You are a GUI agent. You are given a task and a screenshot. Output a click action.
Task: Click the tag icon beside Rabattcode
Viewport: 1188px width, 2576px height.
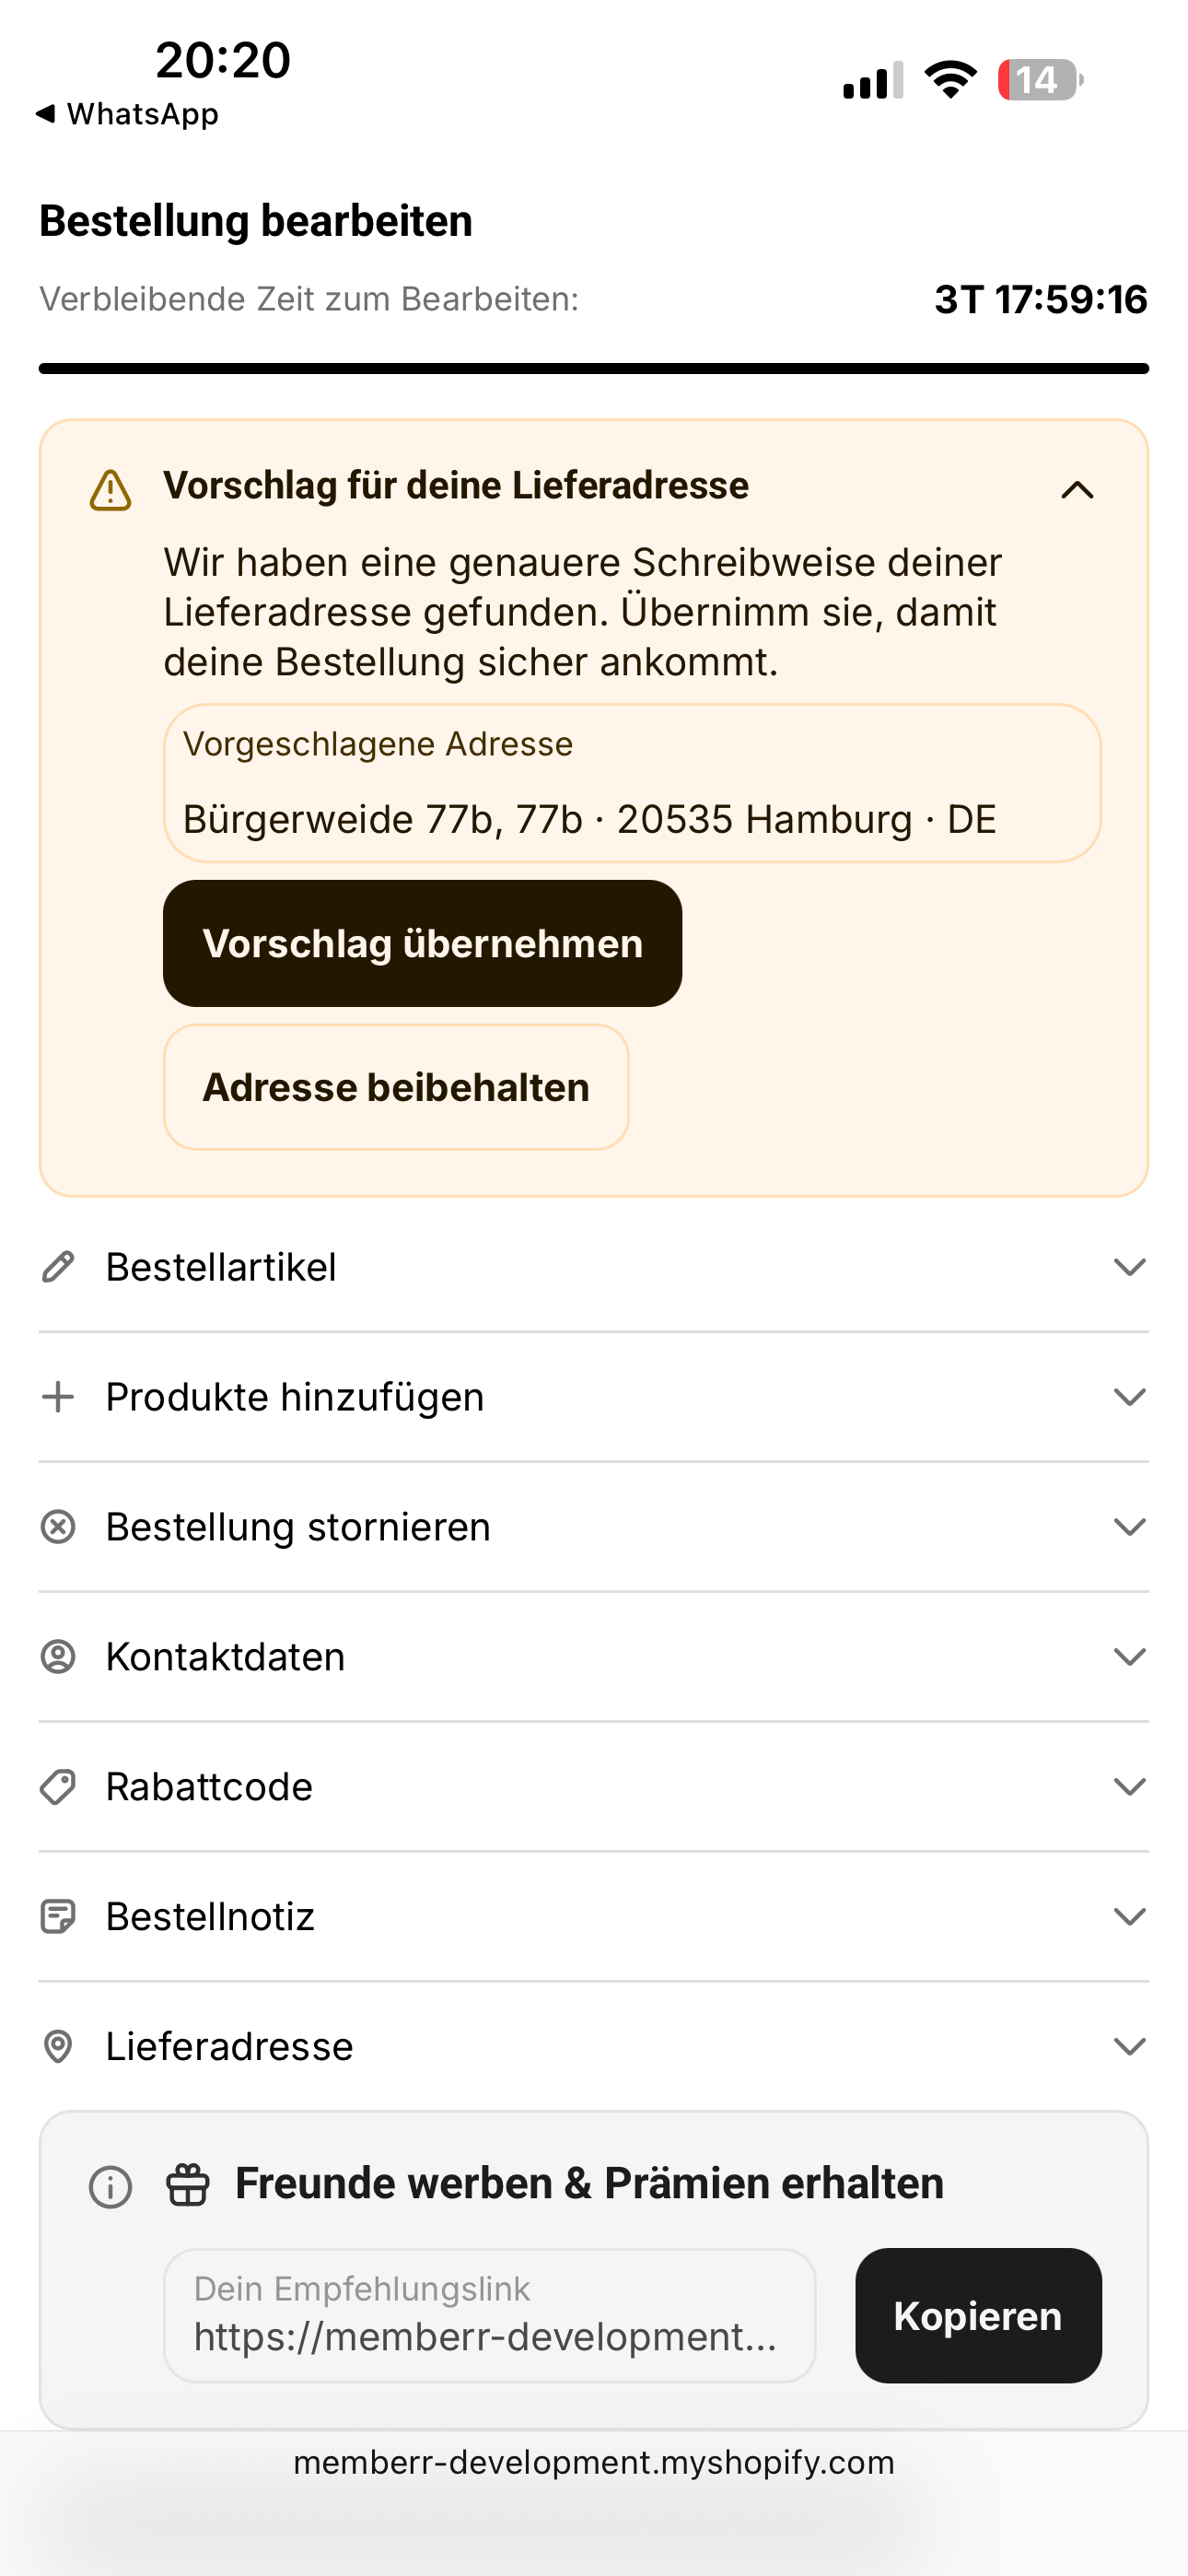pos(58,1787)
